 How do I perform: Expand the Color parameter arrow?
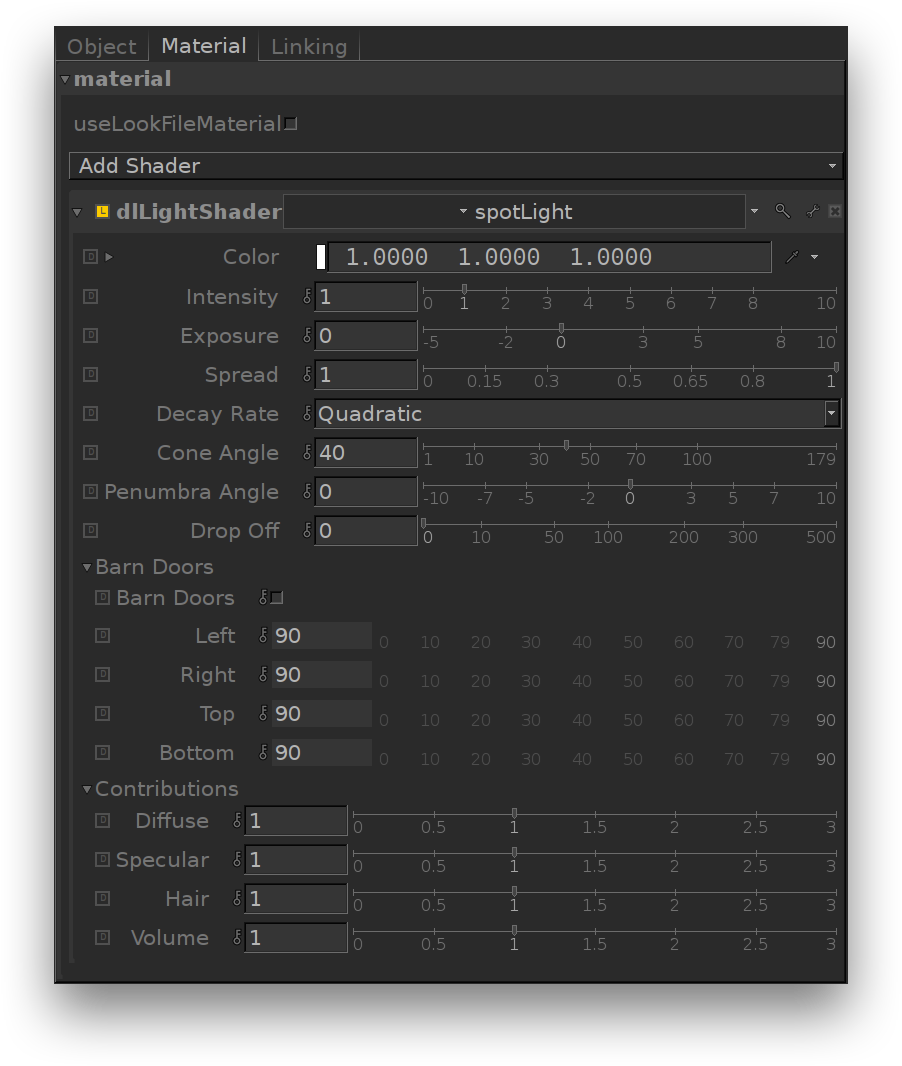point(109,257)
